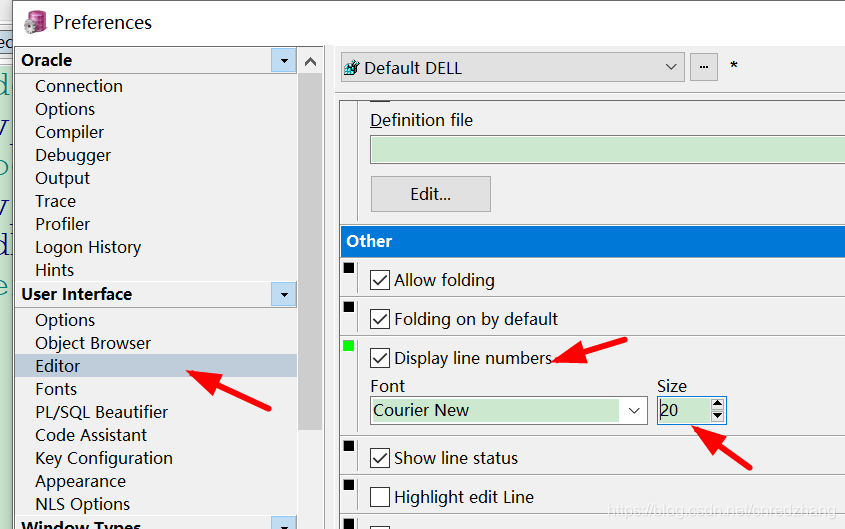Collapse the Window Types section arrow
This screenshot has height=529, width=845.
pyautogui.click(x=283, y=523)
